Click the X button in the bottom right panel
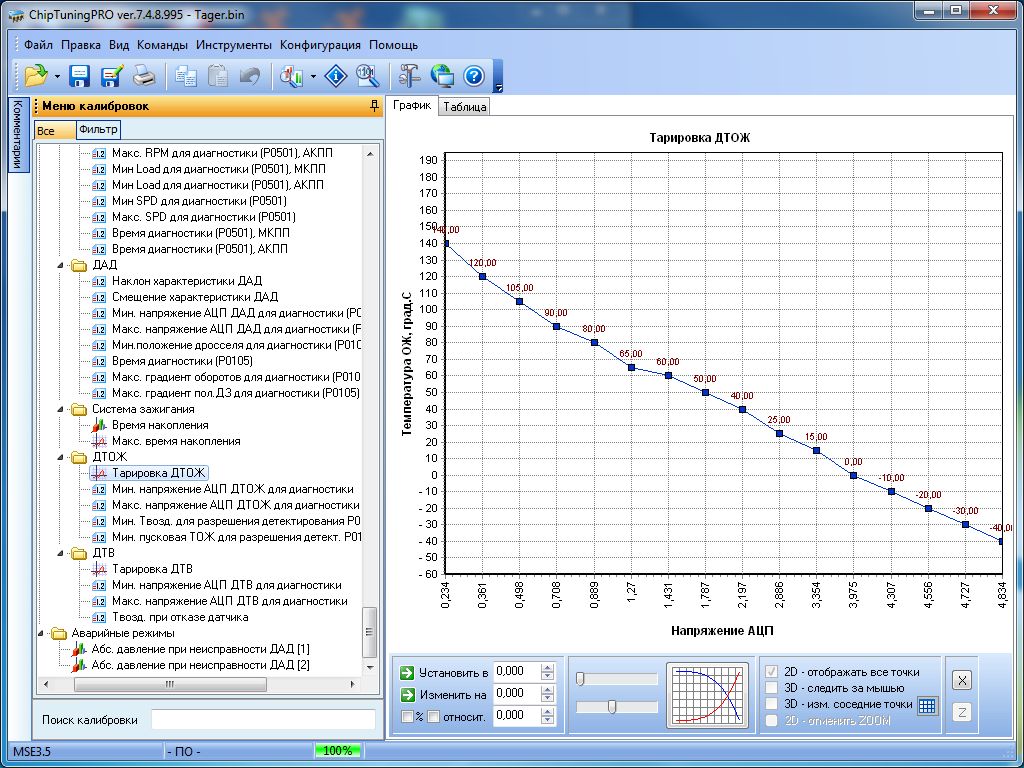This screenshot has width=1024, height=768. (x=961, y=680)
